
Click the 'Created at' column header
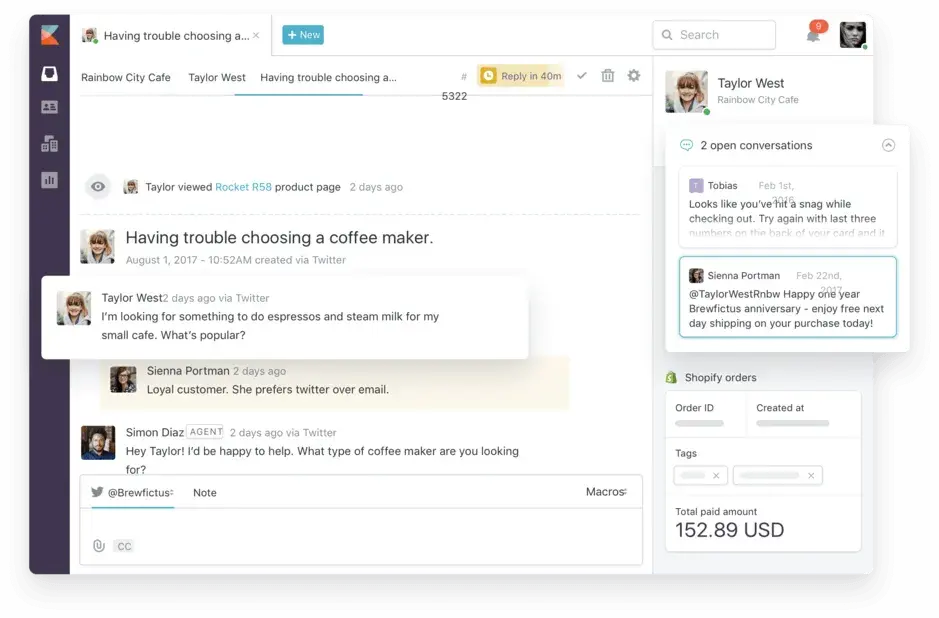(780, 408)
